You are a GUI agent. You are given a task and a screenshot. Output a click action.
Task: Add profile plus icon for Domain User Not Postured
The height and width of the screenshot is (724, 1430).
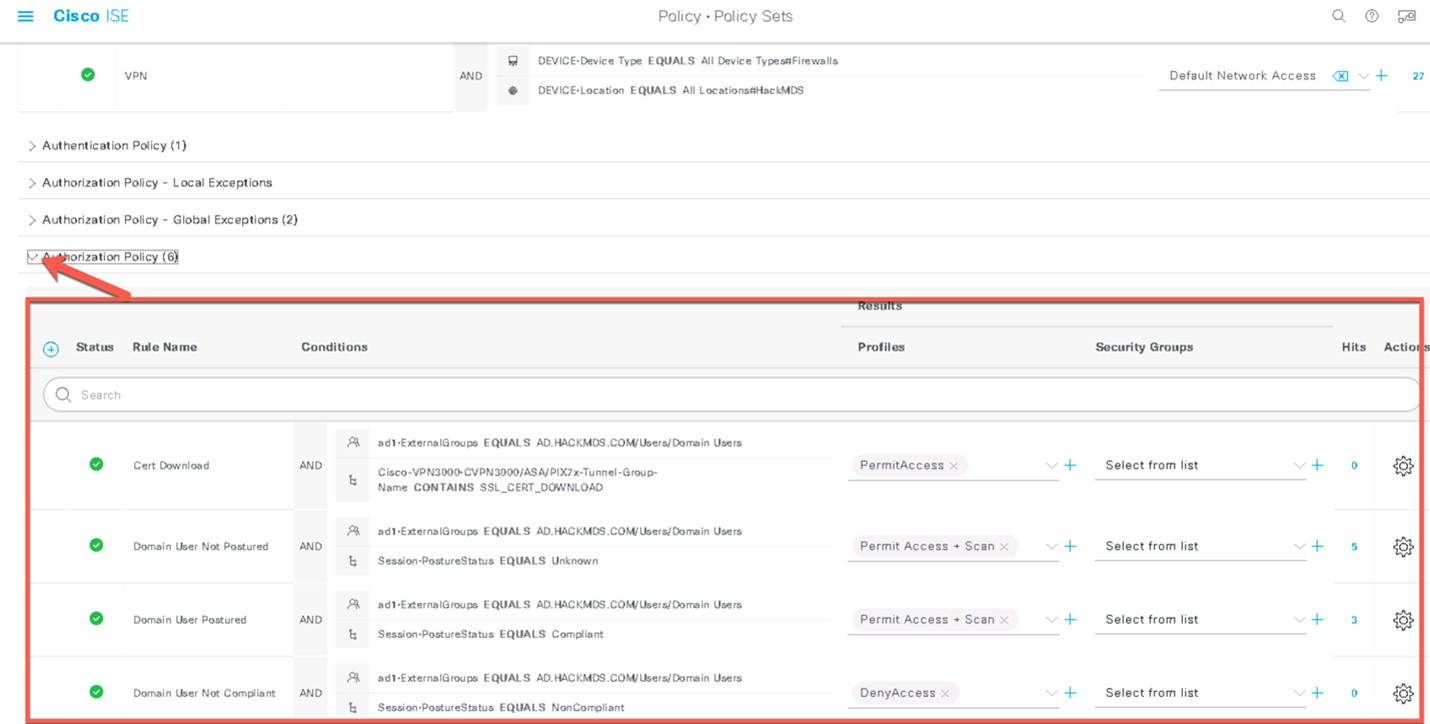1070,546
